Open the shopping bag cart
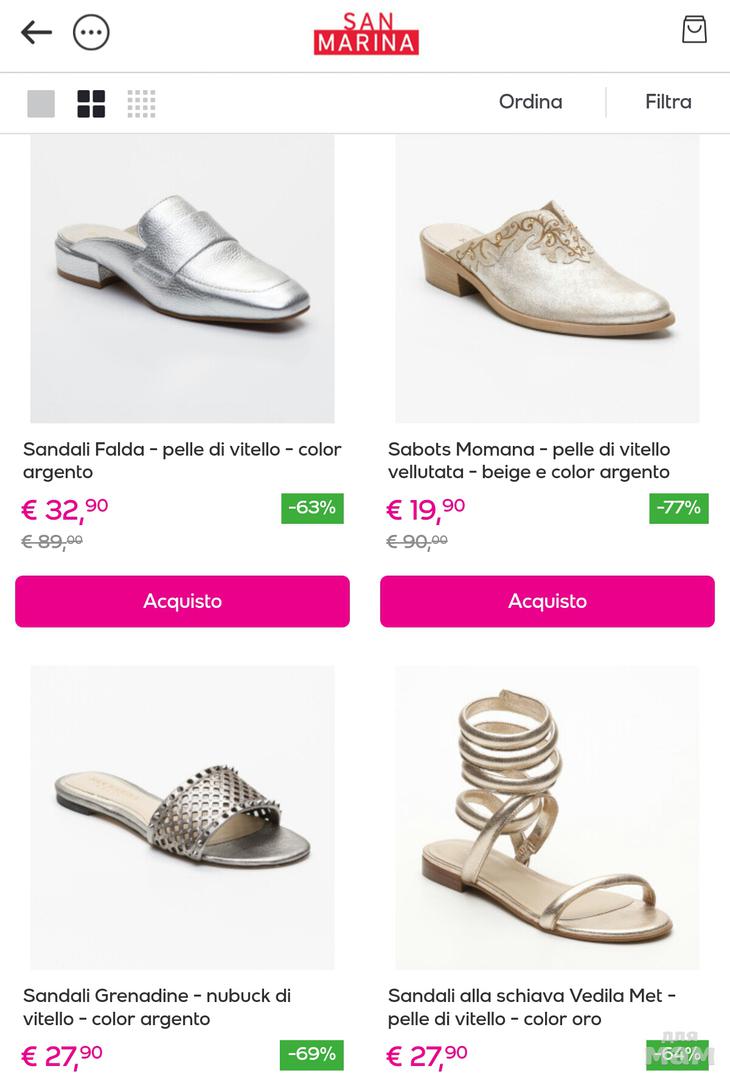The height and width of the screenshot is (1080, 730). pyautogui.click(x=694, y=30)
